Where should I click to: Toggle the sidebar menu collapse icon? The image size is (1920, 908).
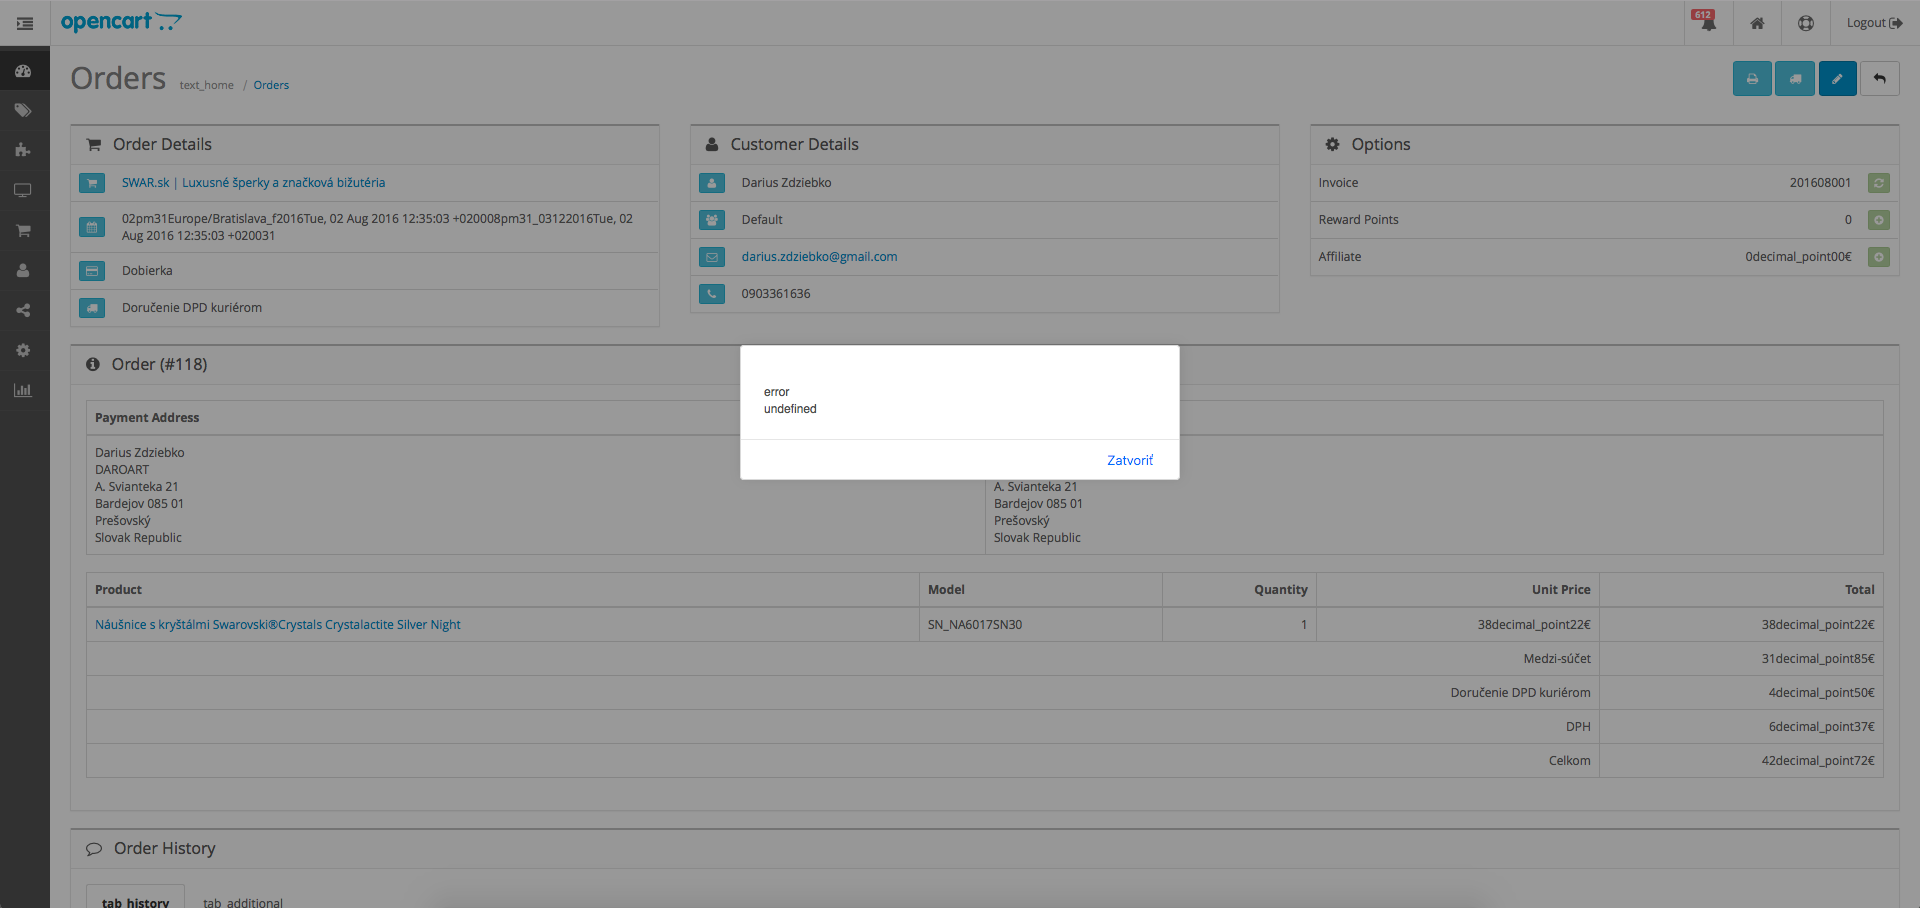(25, 23)
